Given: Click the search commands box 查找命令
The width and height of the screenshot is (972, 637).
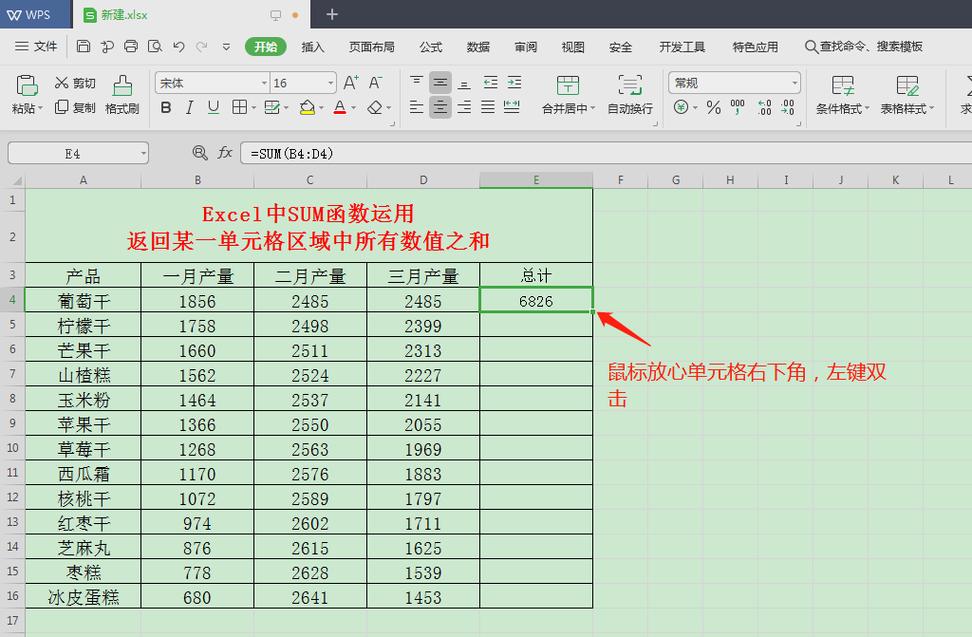Looking at the screenshot, I should 864,46.
